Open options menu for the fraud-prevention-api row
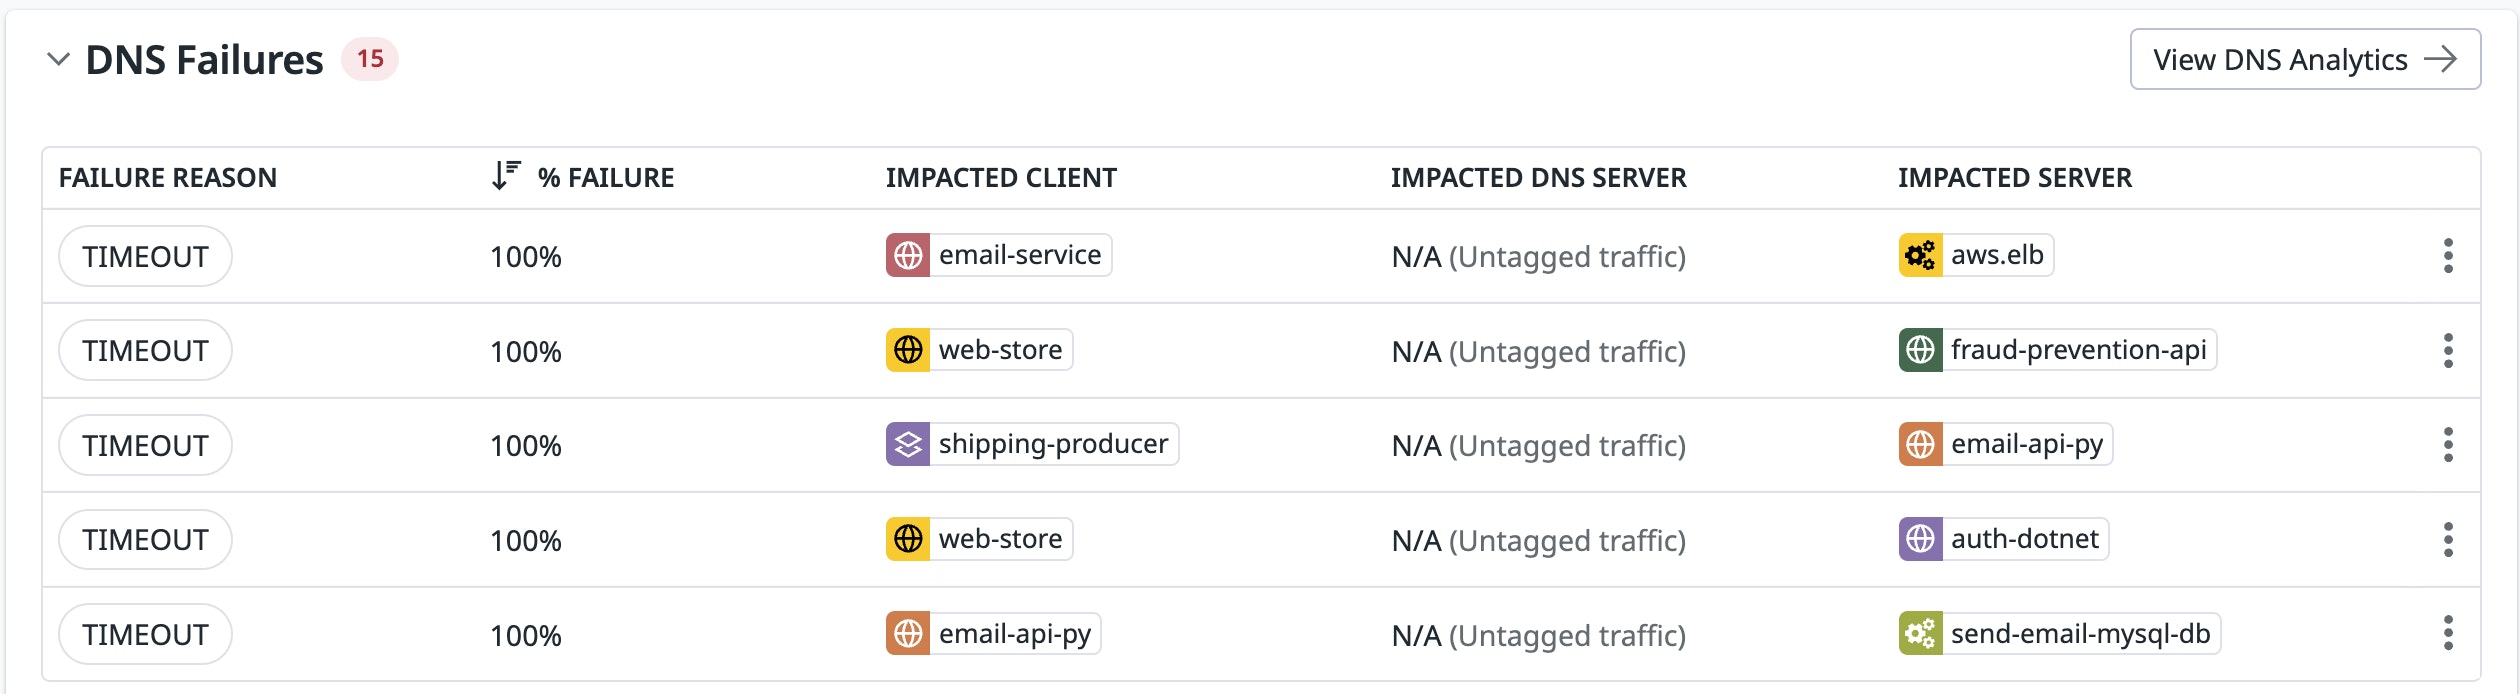This screenshot has width=2520, height=694. [2449, 350]
